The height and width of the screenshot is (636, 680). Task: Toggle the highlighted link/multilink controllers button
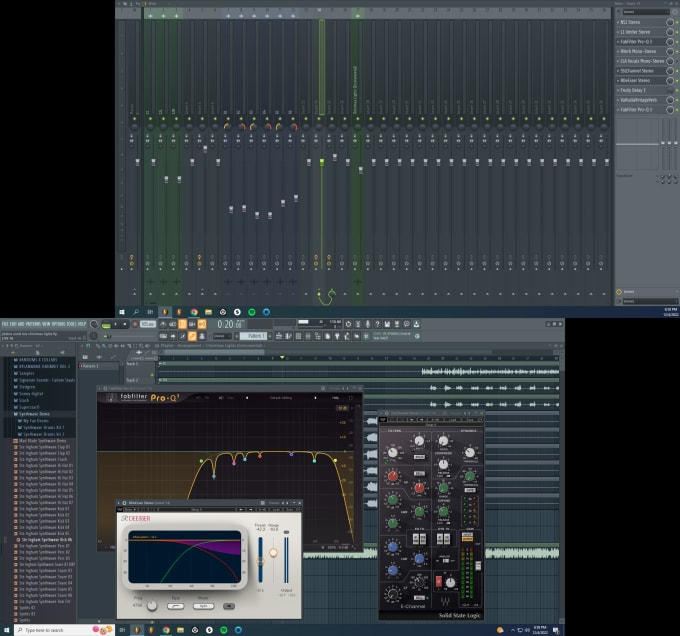(192, 336)
